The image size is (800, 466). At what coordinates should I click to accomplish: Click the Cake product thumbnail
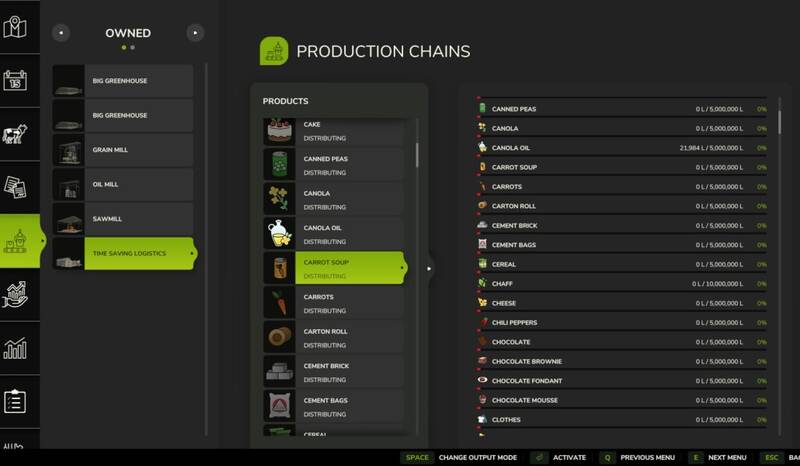280,131
